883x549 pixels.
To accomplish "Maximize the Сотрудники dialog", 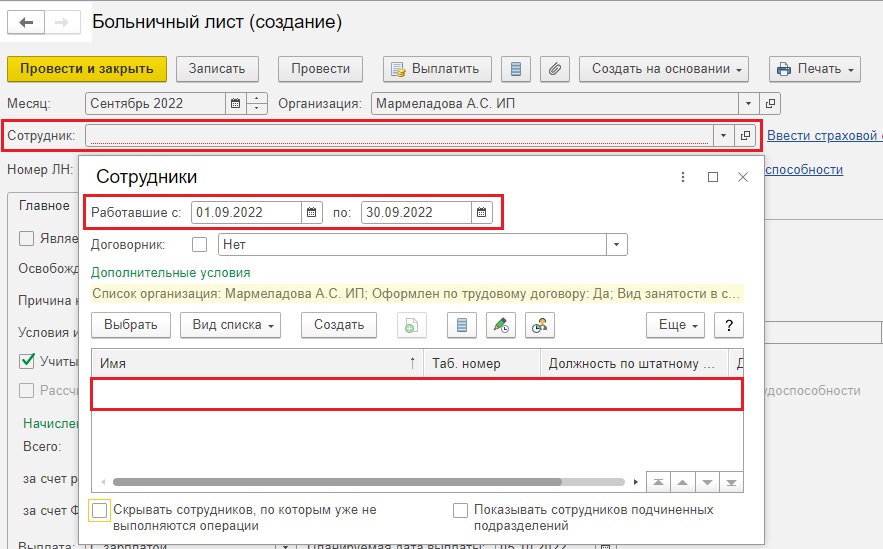I will 713,177.
